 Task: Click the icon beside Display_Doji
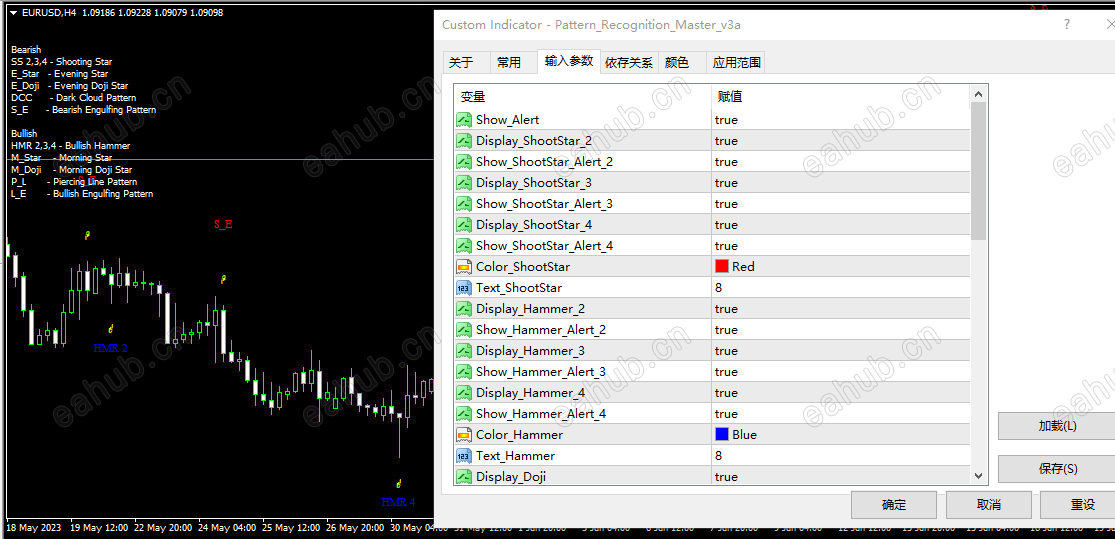click(464, 476)
